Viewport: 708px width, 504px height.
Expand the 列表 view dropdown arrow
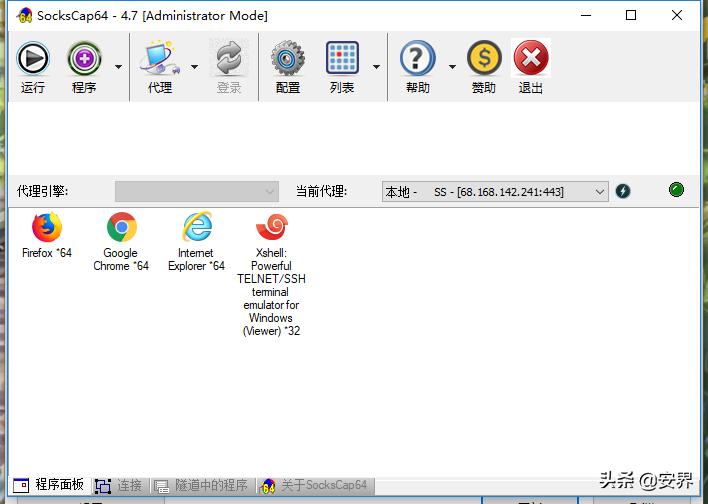376,67
